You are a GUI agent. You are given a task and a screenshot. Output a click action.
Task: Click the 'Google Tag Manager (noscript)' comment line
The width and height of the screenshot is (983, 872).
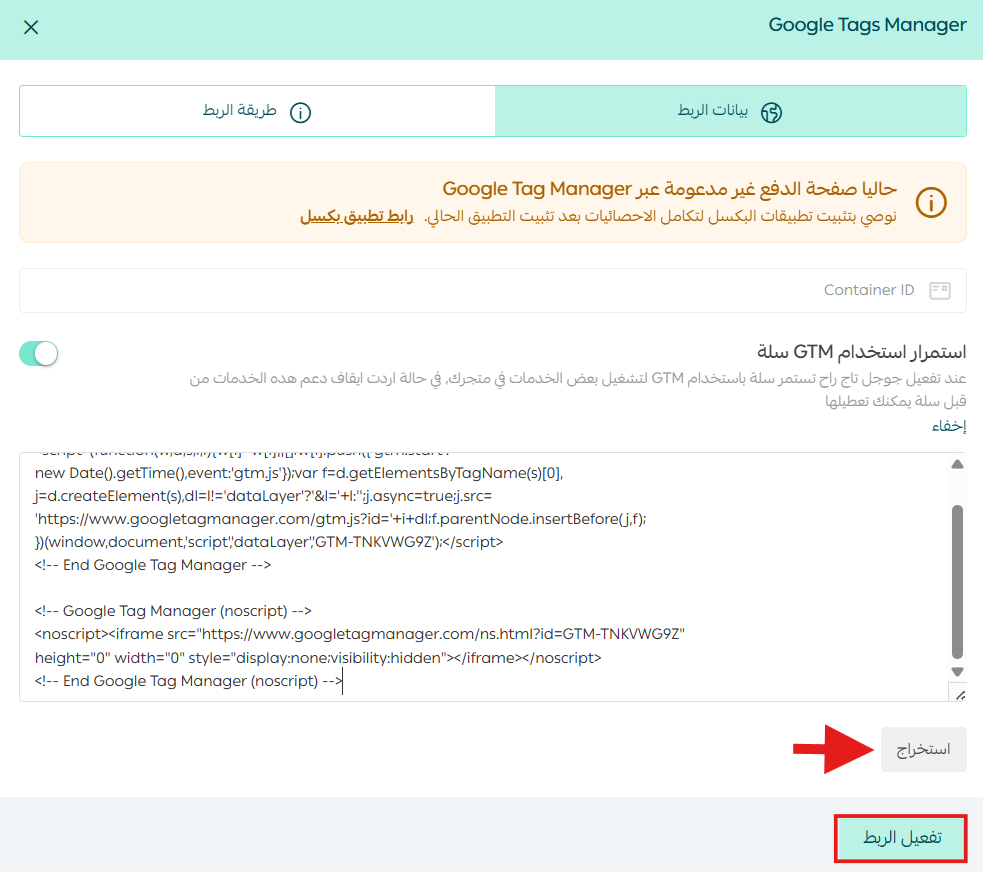173,611
